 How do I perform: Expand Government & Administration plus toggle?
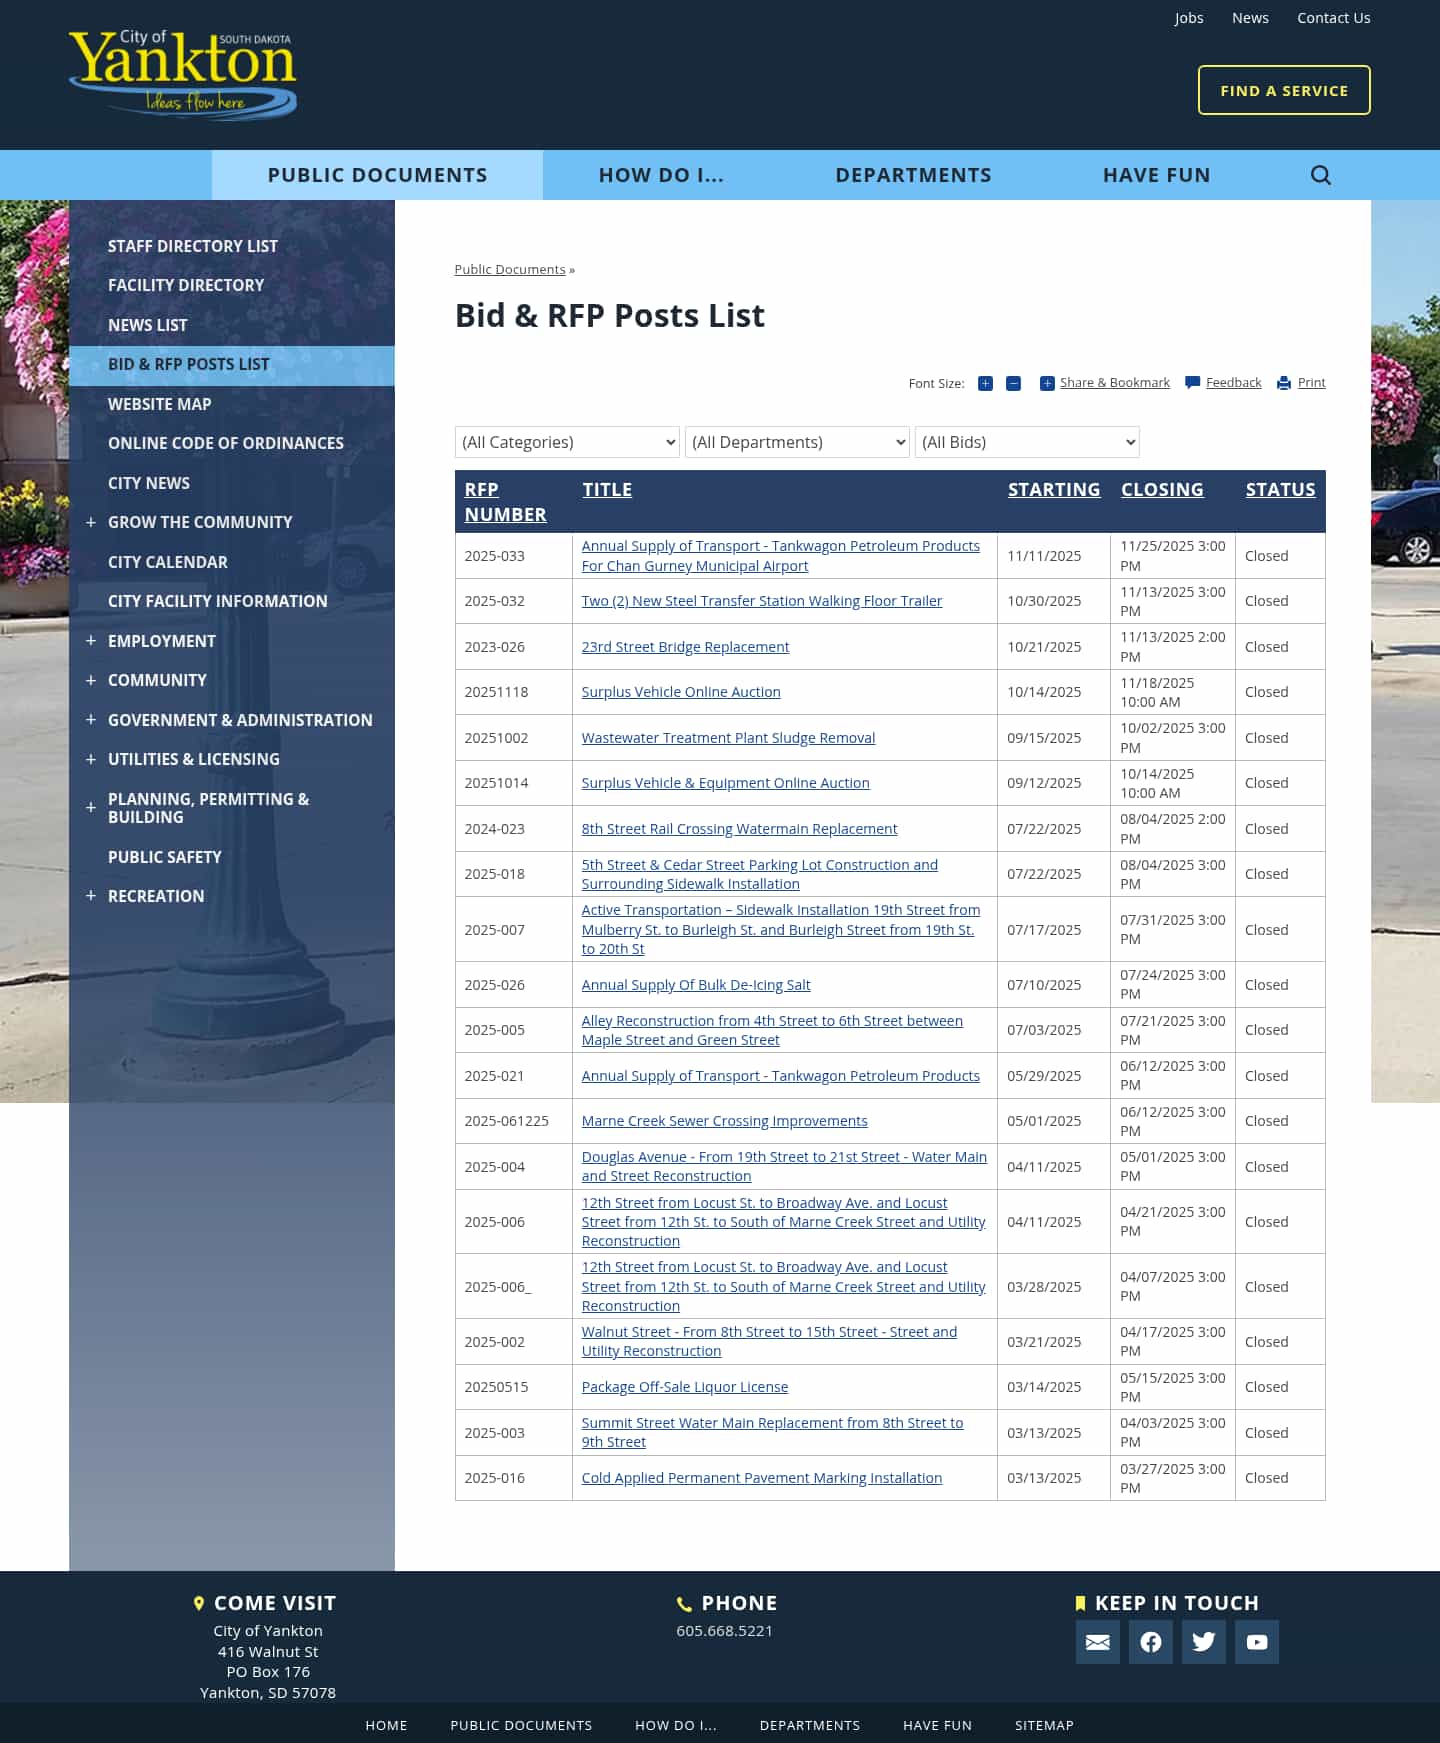[91, 720]
